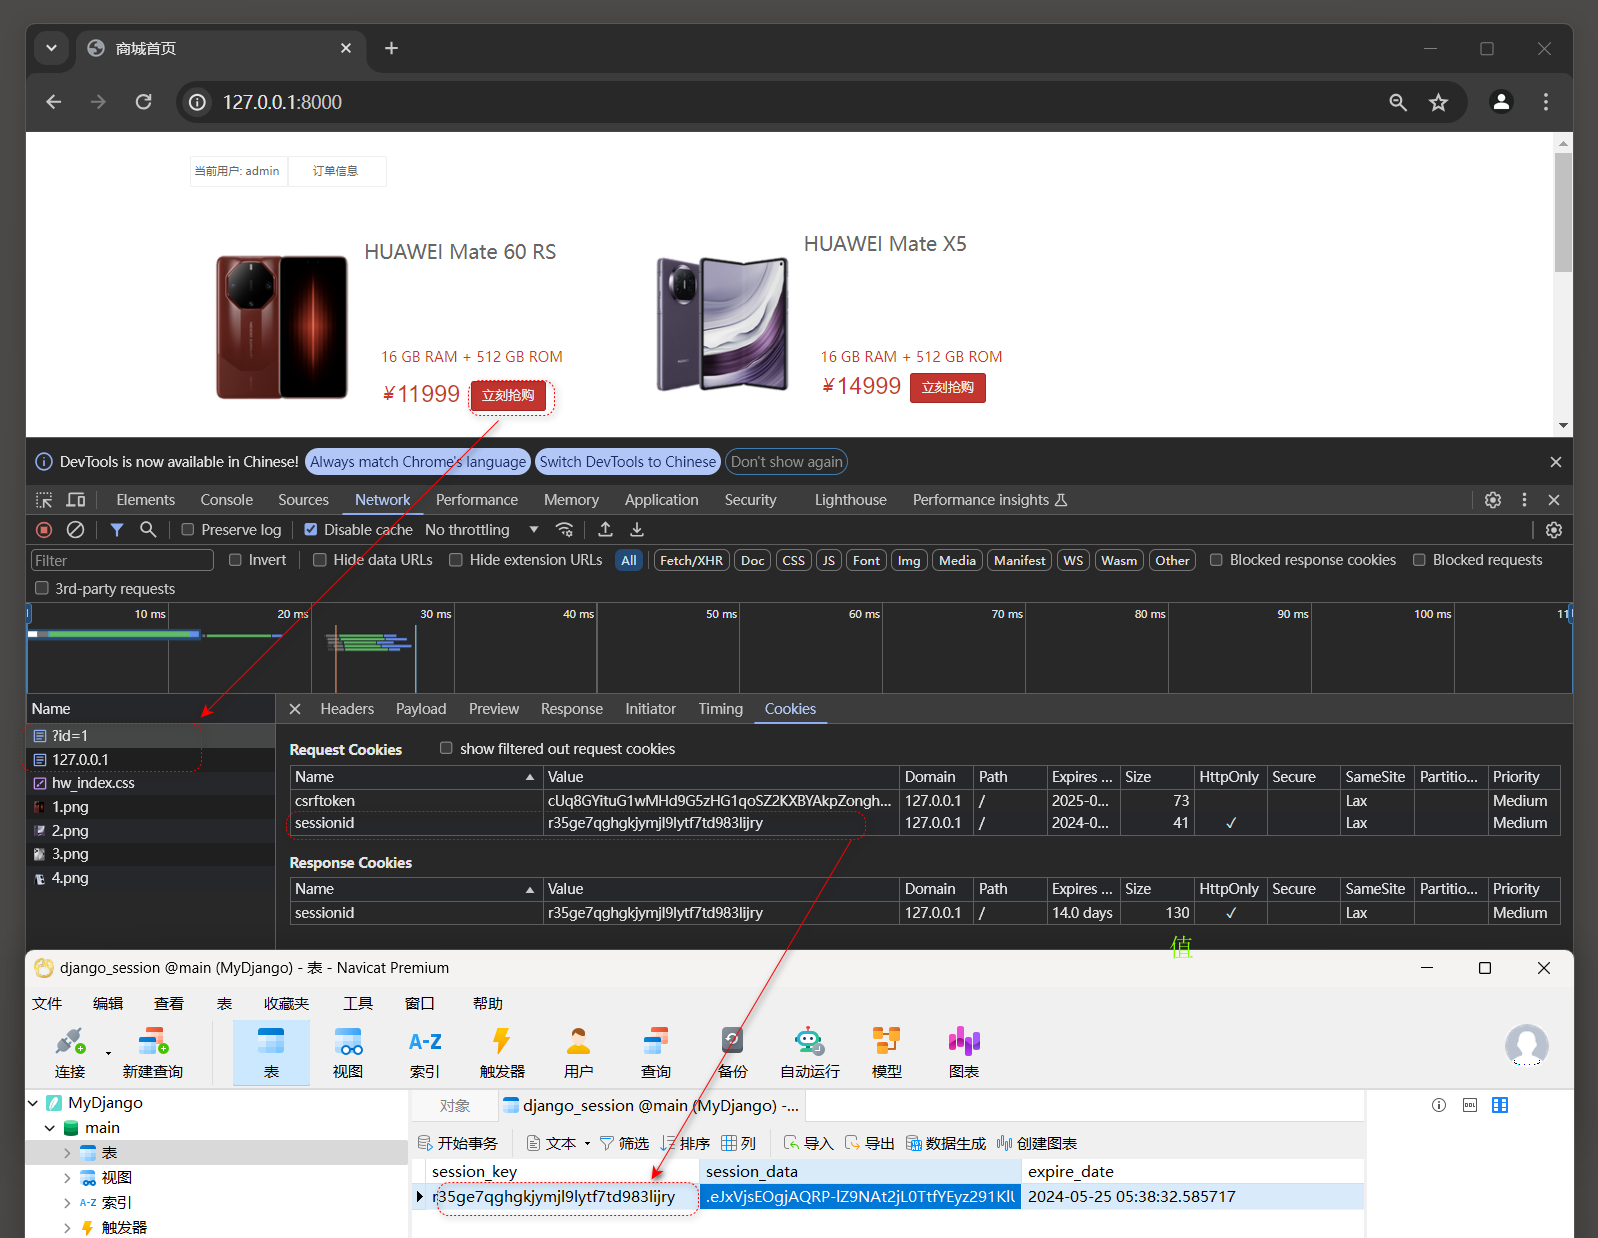Expand 表 tables tree node
Screen dimensions: 1598x1238
coord(67,1153)
